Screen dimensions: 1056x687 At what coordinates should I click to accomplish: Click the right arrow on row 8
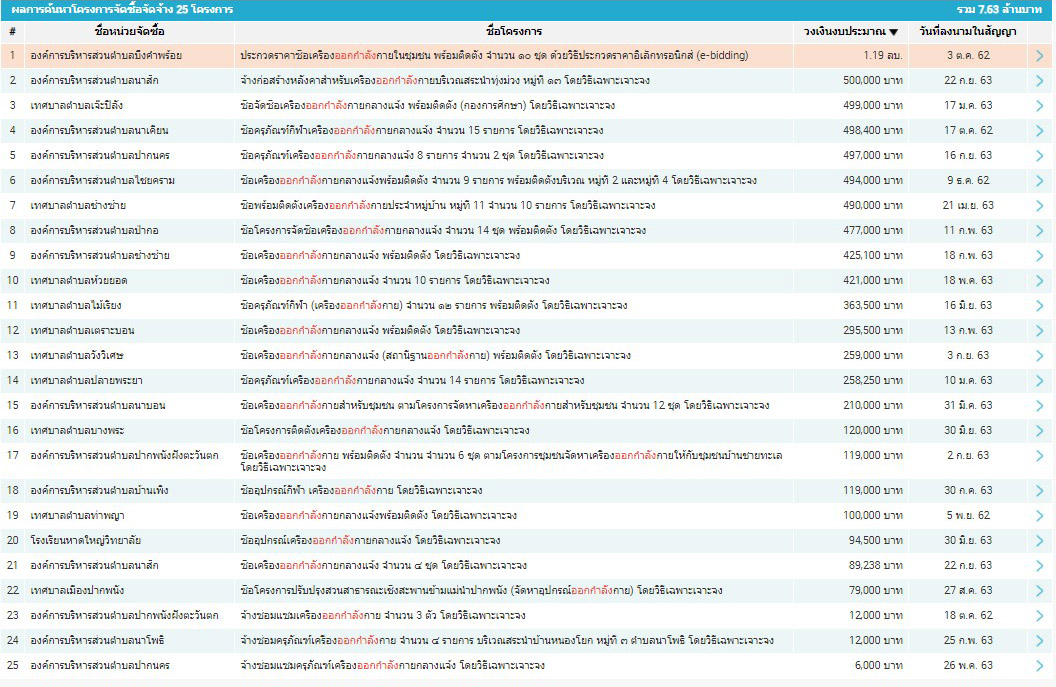pyautogui.click(x=1040, y=231)
